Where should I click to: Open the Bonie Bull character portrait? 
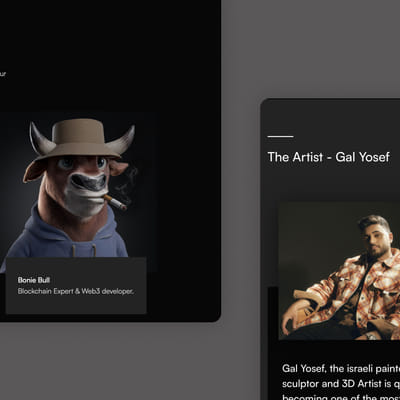click(x=79, y=192)
